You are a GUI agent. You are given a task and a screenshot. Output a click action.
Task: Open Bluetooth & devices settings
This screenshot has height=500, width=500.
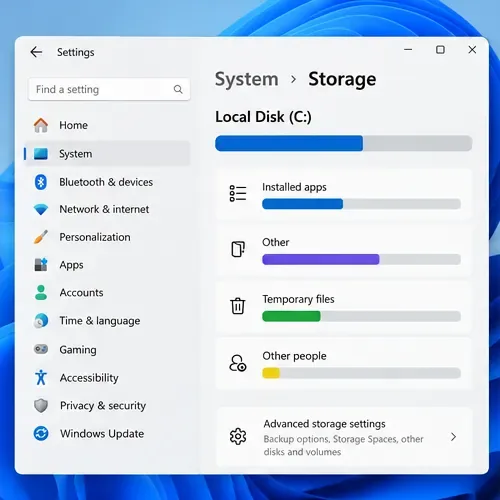[x=108, y=182]
